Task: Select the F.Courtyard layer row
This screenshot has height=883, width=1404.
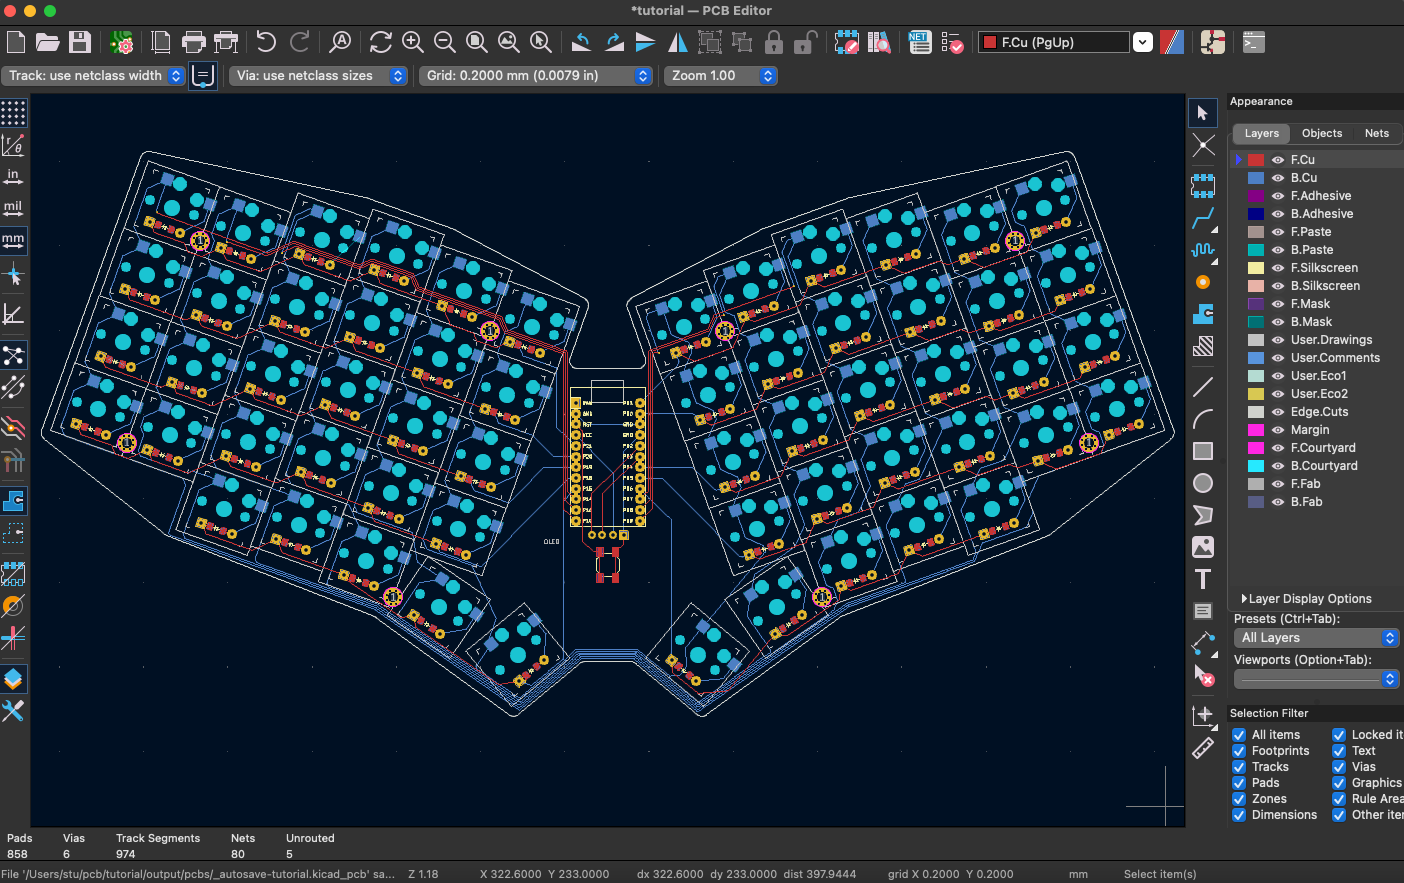Action: [x=1316, y=448]
